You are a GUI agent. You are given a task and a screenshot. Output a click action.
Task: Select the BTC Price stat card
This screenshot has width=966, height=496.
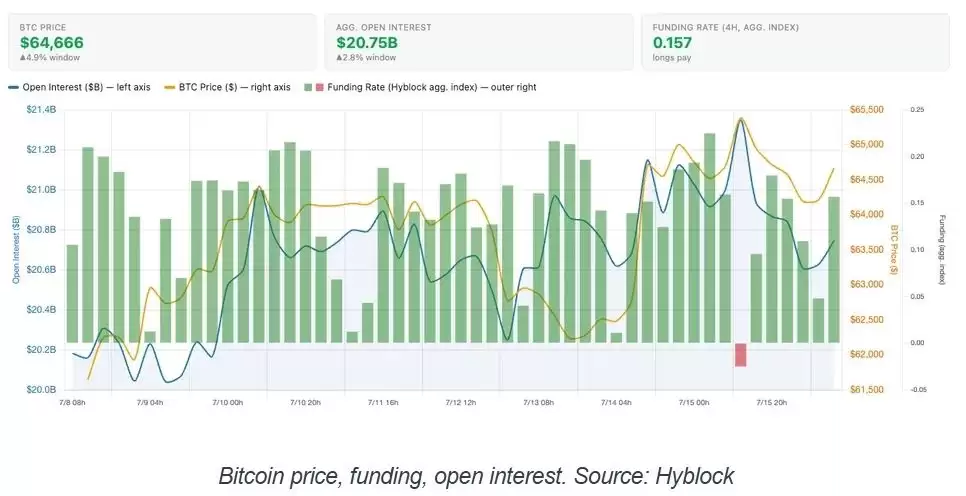click(163, 43)
